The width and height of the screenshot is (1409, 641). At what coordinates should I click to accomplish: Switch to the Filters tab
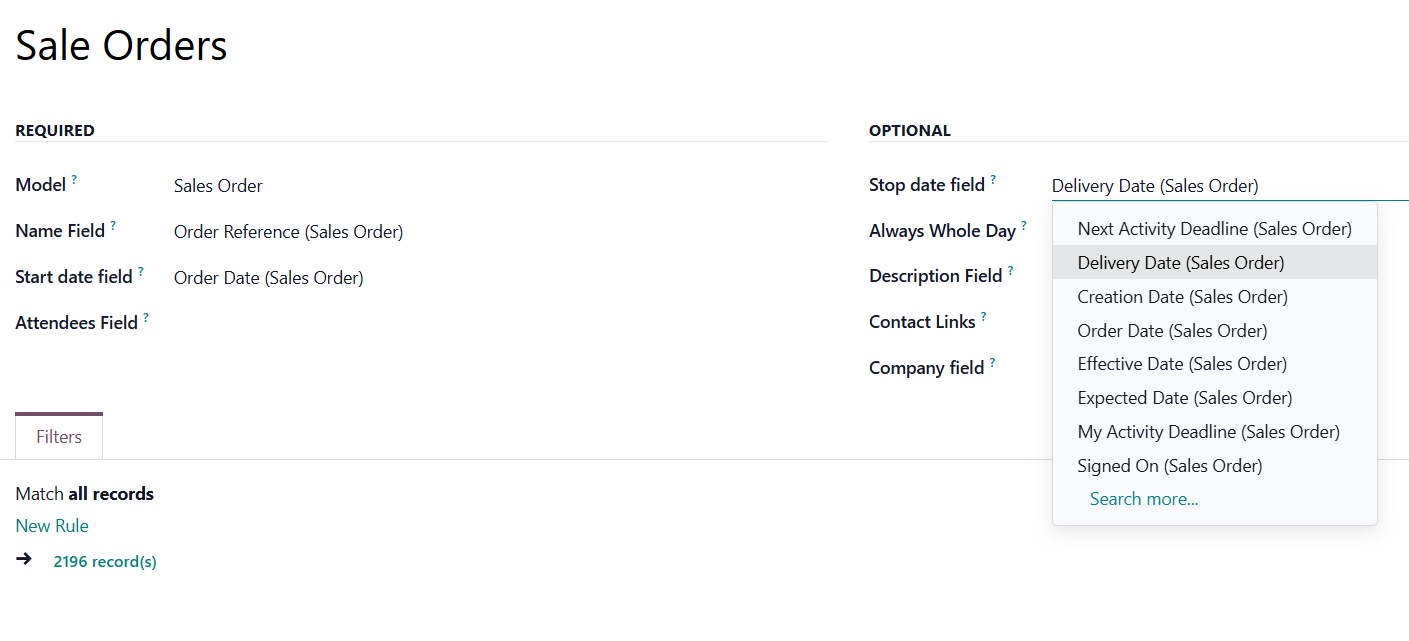[59, 437]
